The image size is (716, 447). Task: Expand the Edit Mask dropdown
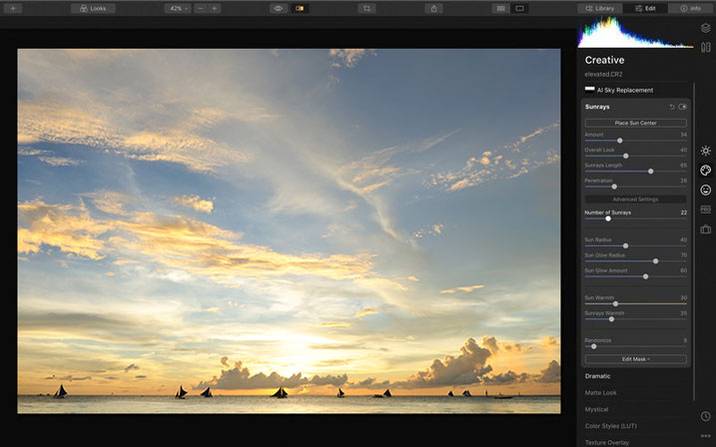(x=636, y=359)
